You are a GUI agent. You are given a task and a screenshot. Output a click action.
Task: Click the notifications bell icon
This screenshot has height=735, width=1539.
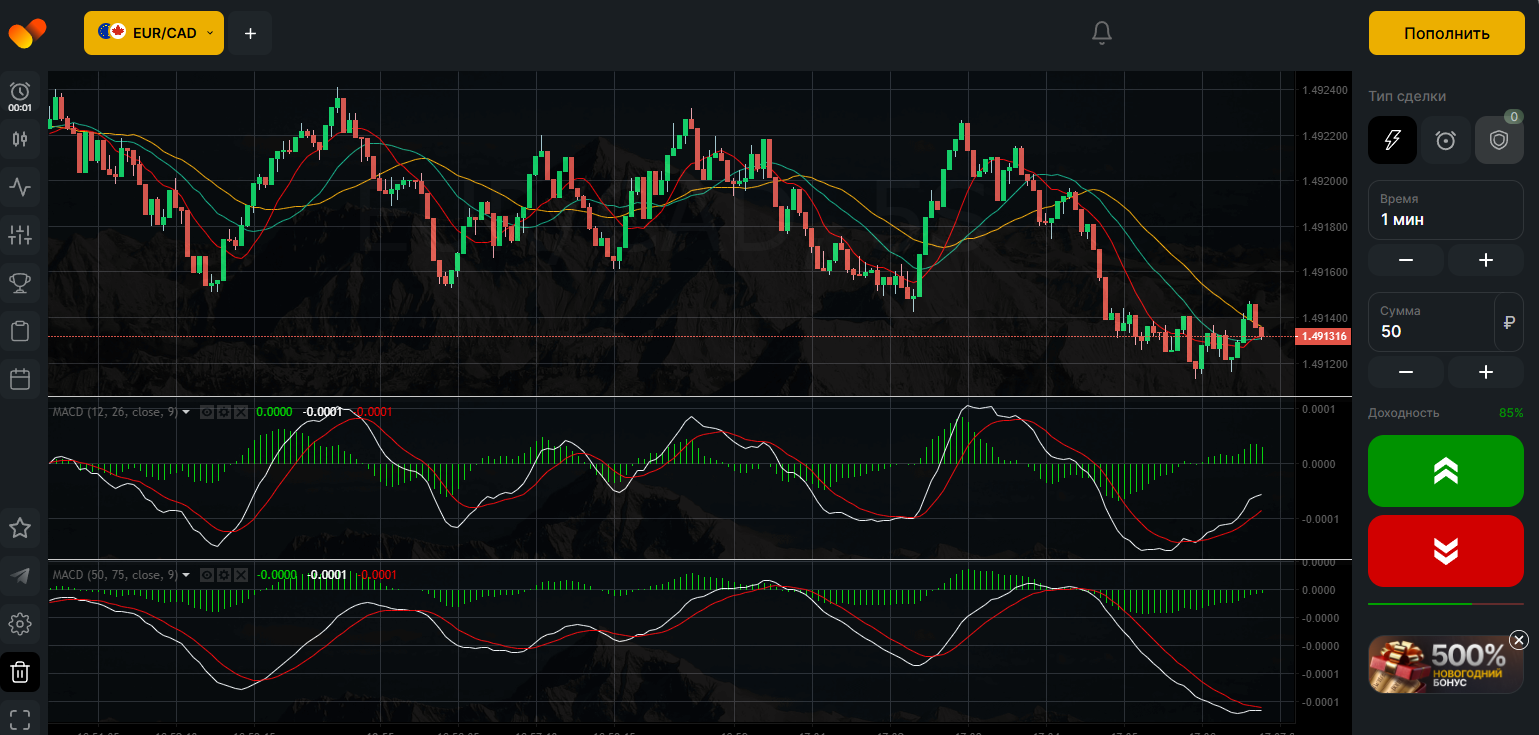point(1101,33)
